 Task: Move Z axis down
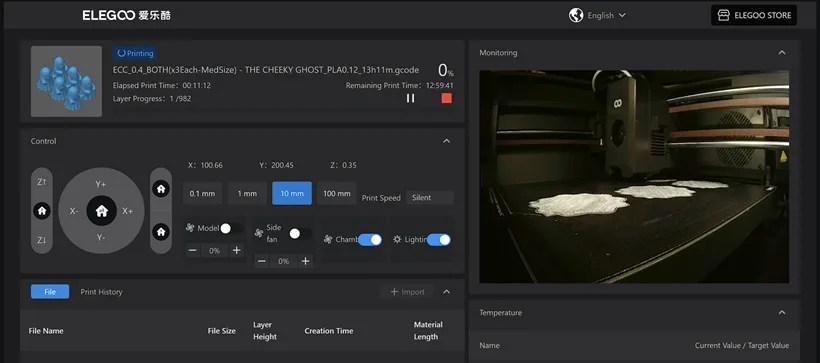click(x=42, y=240)
